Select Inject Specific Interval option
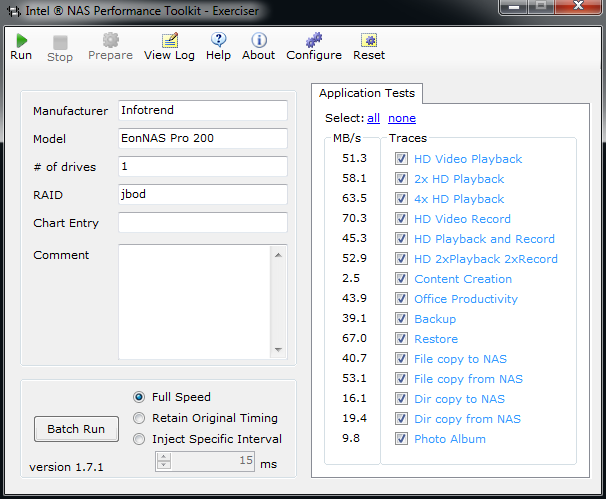 pyautogui.click(x=139, y=439)
